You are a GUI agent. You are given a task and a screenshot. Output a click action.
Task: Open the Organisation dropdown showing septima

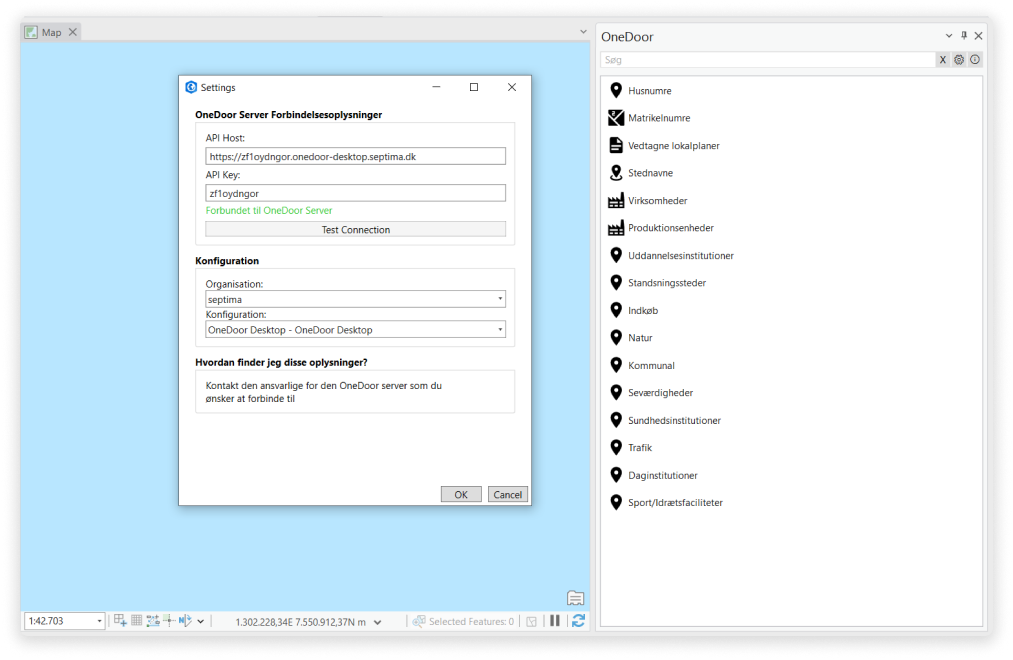click(x=500, y=299)
